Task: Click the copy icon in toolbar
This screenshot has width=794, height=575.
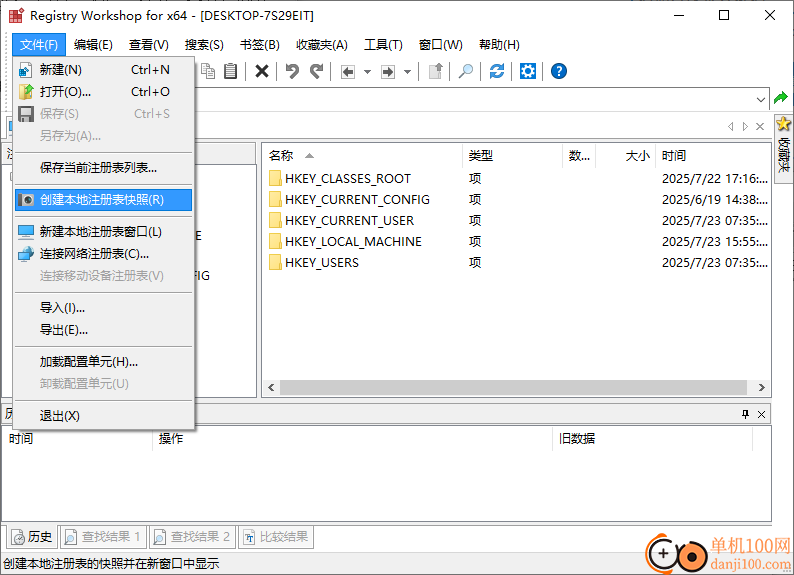Action: (208, 71)
